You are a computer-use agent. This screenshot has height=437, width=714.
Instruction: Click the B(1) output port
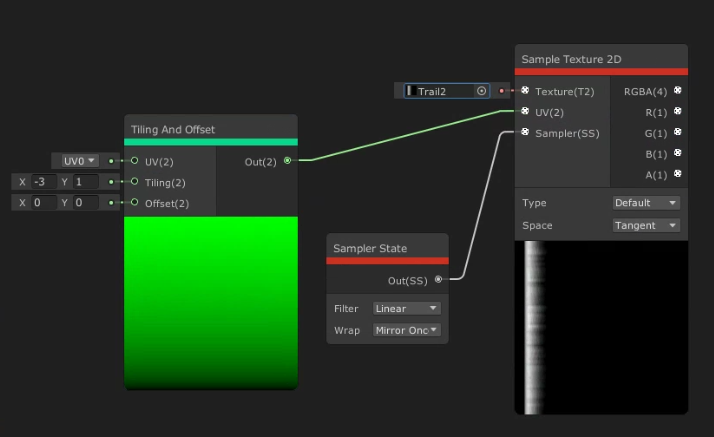tap(678, 153)
